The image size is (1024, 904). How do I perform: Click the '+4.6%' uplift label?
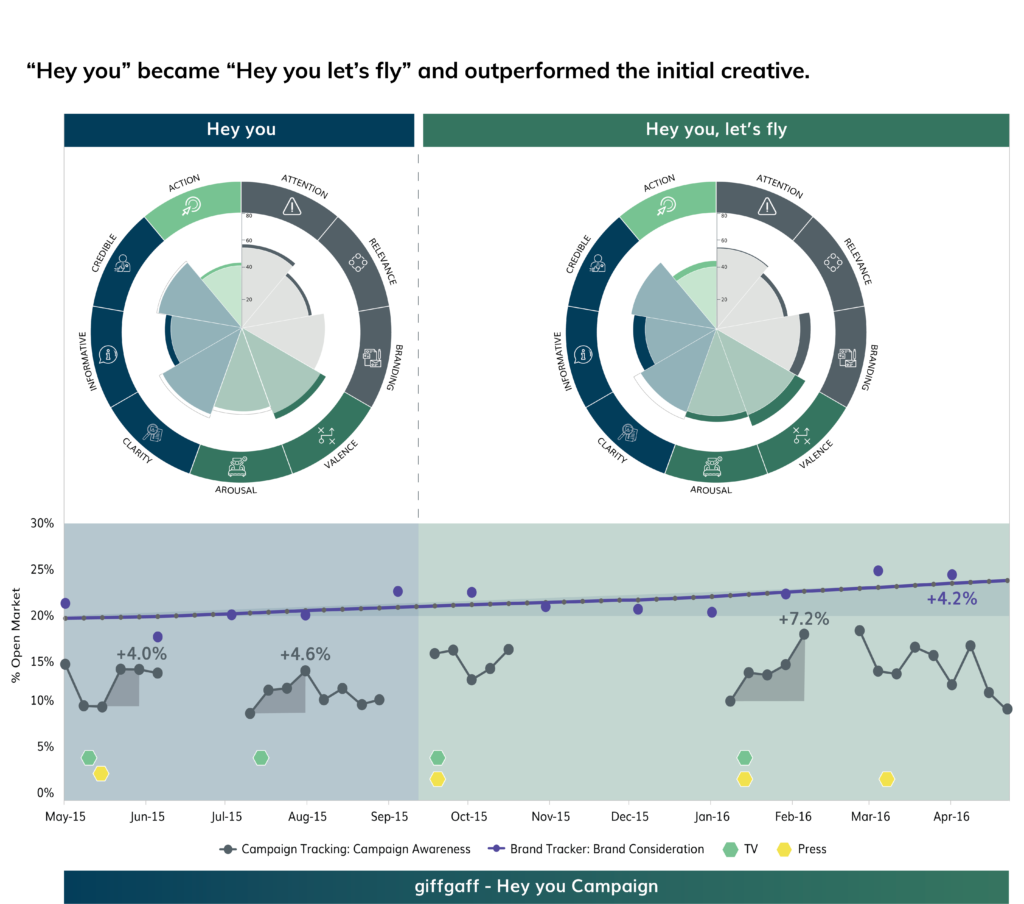click(x=305, y=654)
